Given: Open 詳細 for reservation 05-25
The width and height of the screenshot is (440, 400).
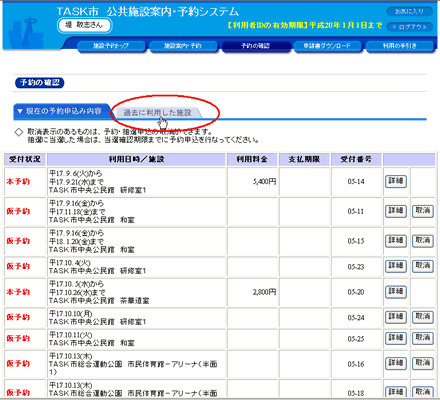Looking at the screenshot, I should coord(396,338).
